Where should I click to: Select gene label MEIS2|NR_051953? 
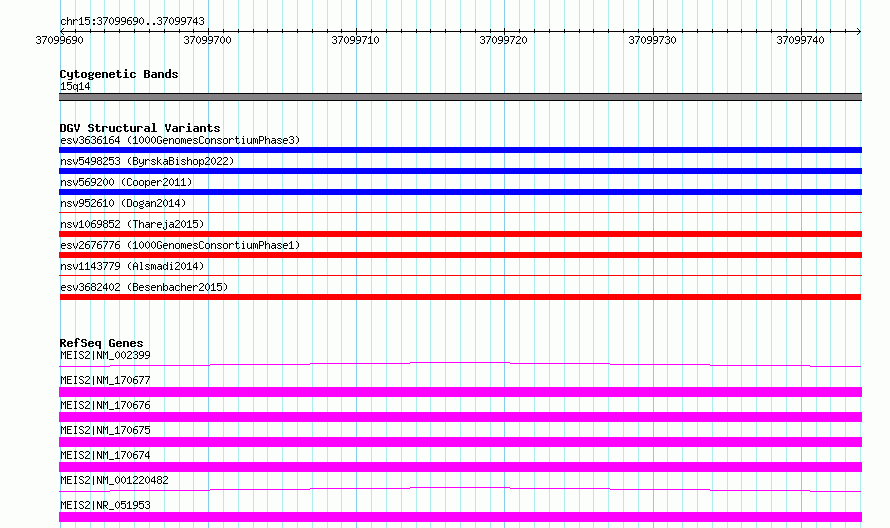105,505
